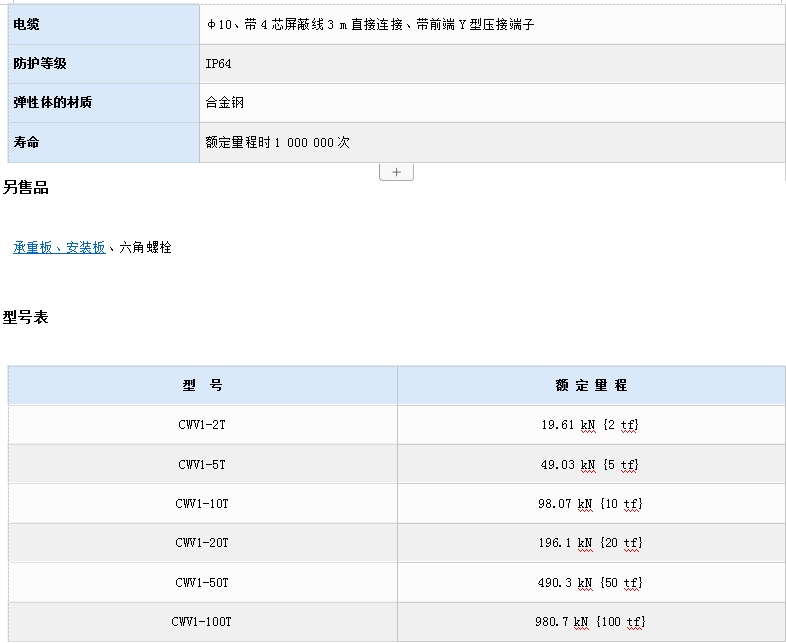Click the plus icon below the specification table
The width and height of the screenshot is (786, 643).
pyautogui.click(x=396, y=172)
